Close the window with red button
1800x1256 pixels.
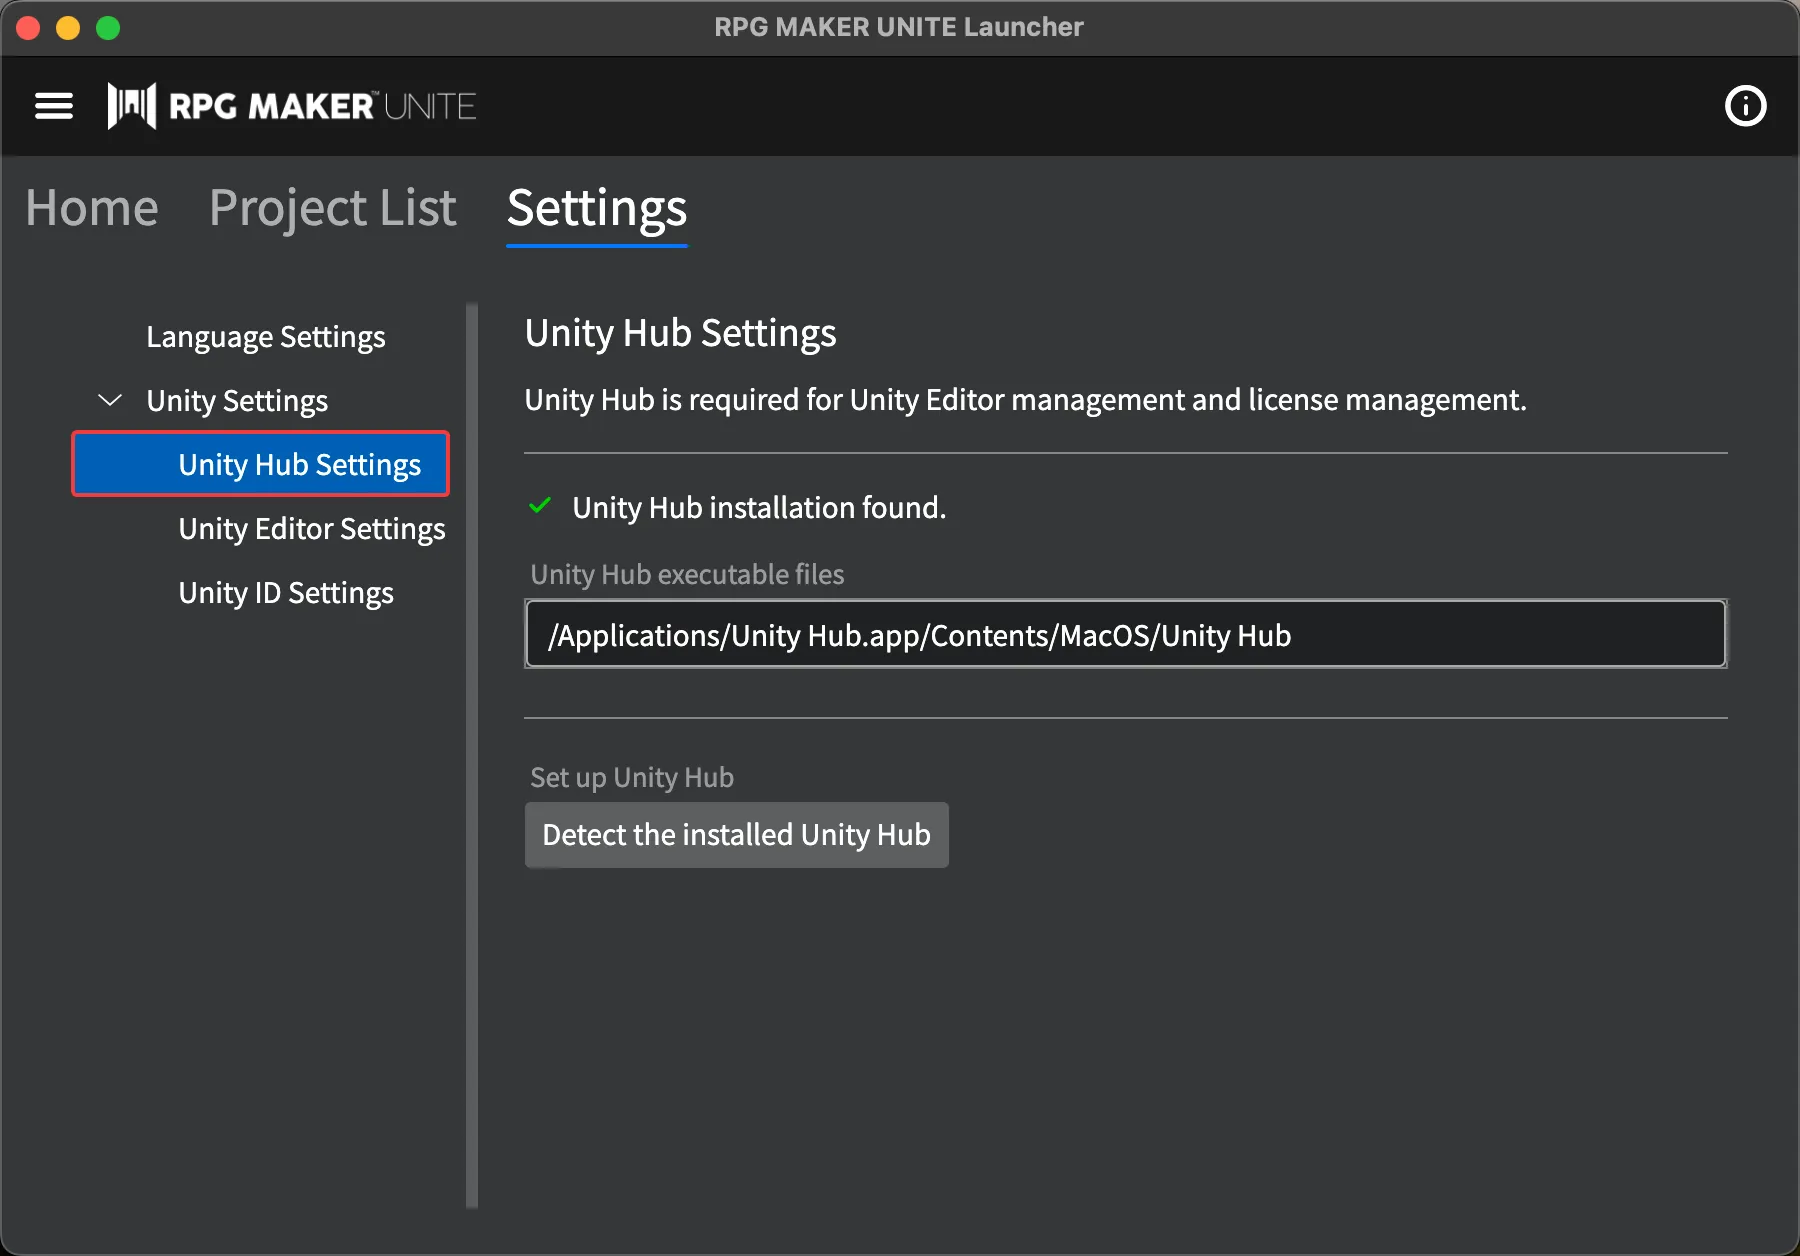[x=28, y=28]
